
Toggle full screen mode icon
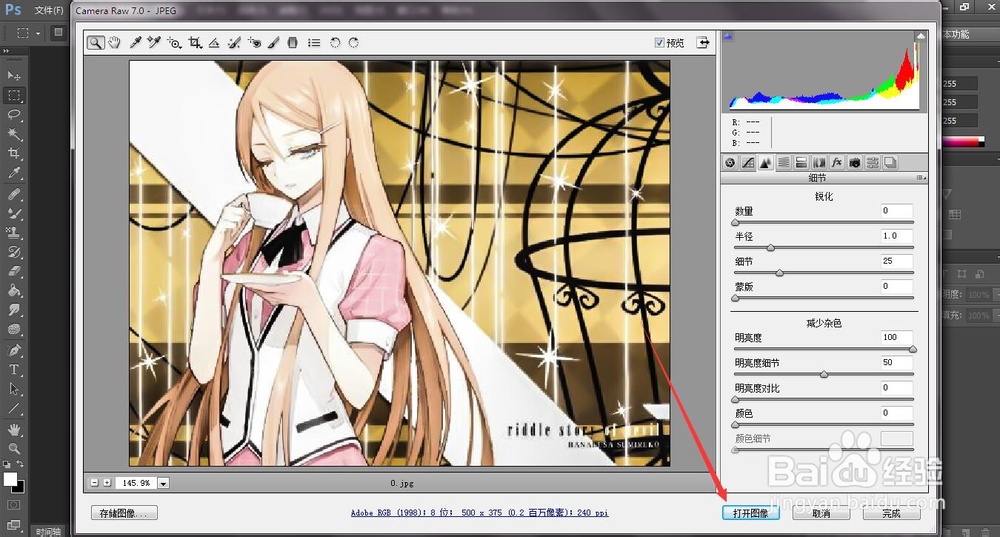coord(703,43)
